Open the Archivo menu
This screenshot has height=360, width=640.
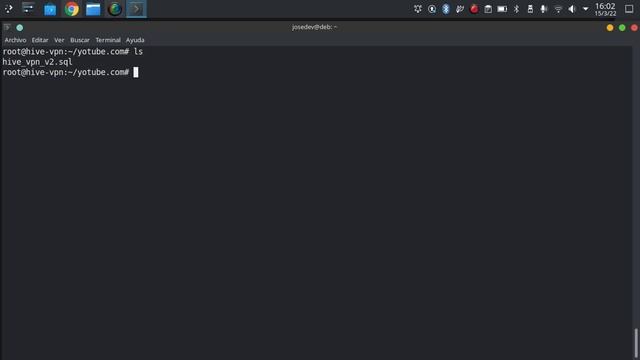coord(15,40)
